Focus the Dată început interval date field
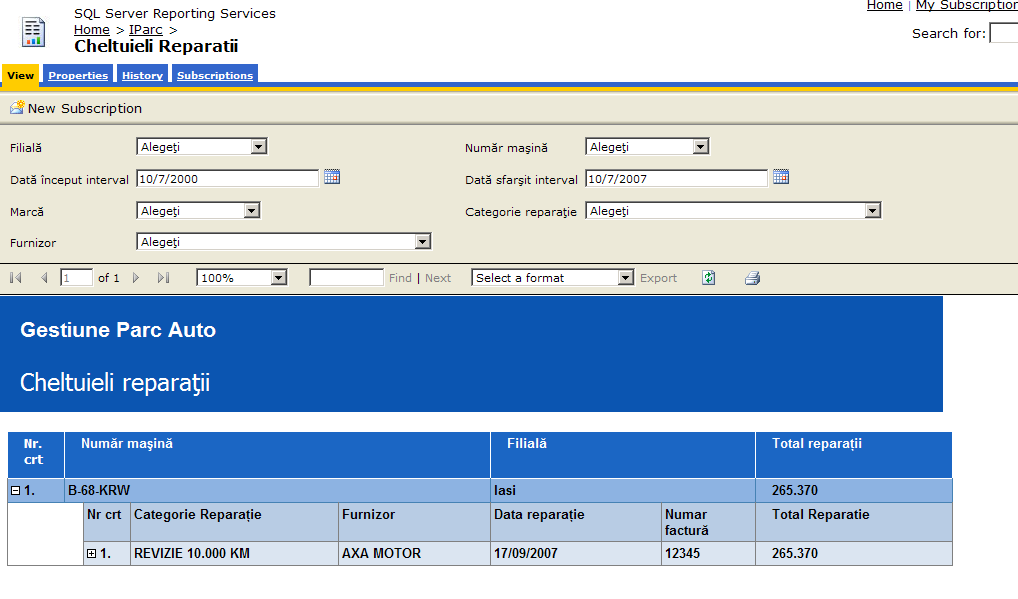Viewport: 1018px width, 599px height. 227,178
